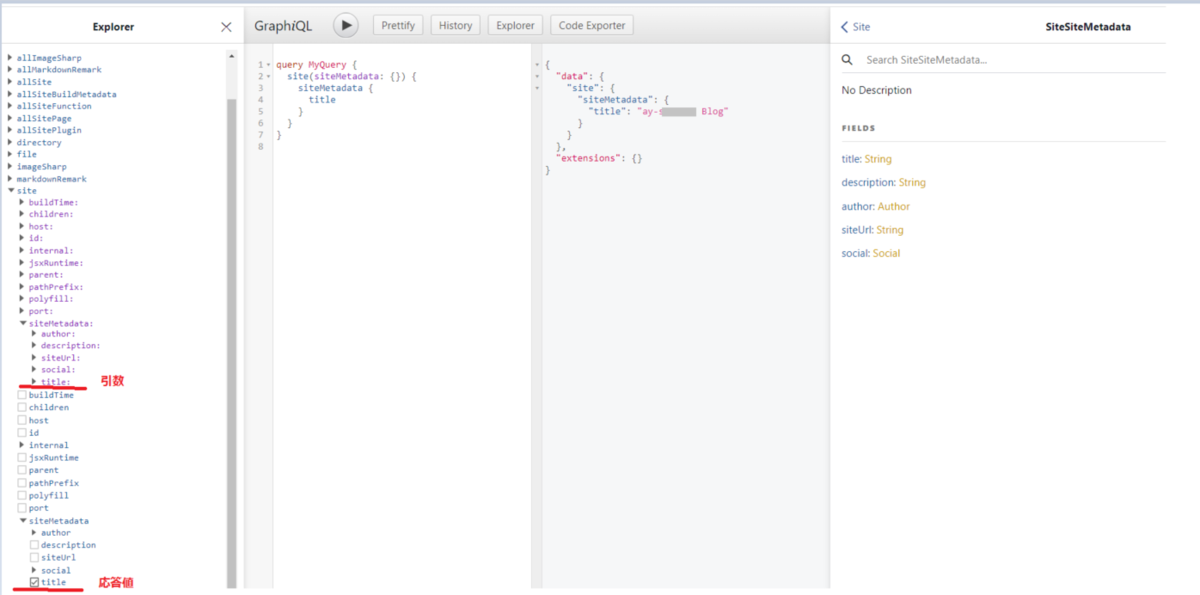This screenshot has height=595, width=1200.
Task: Expand the blue author field node
Action: point(34,533)
